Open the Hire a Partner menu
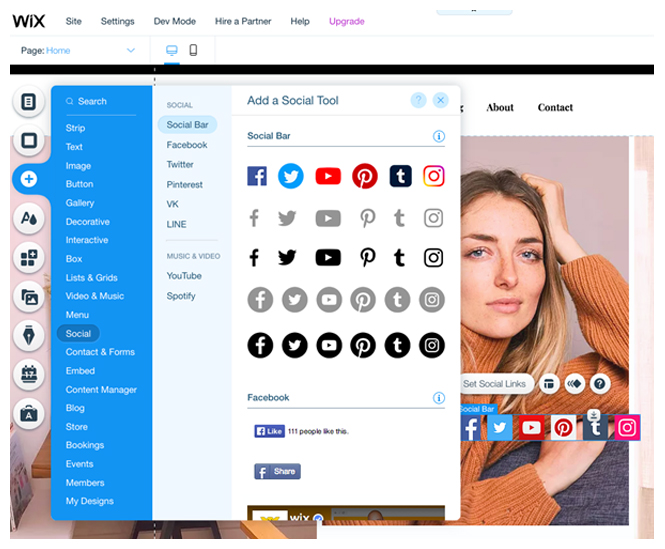 pyautogui.click(x=243, y=21)
